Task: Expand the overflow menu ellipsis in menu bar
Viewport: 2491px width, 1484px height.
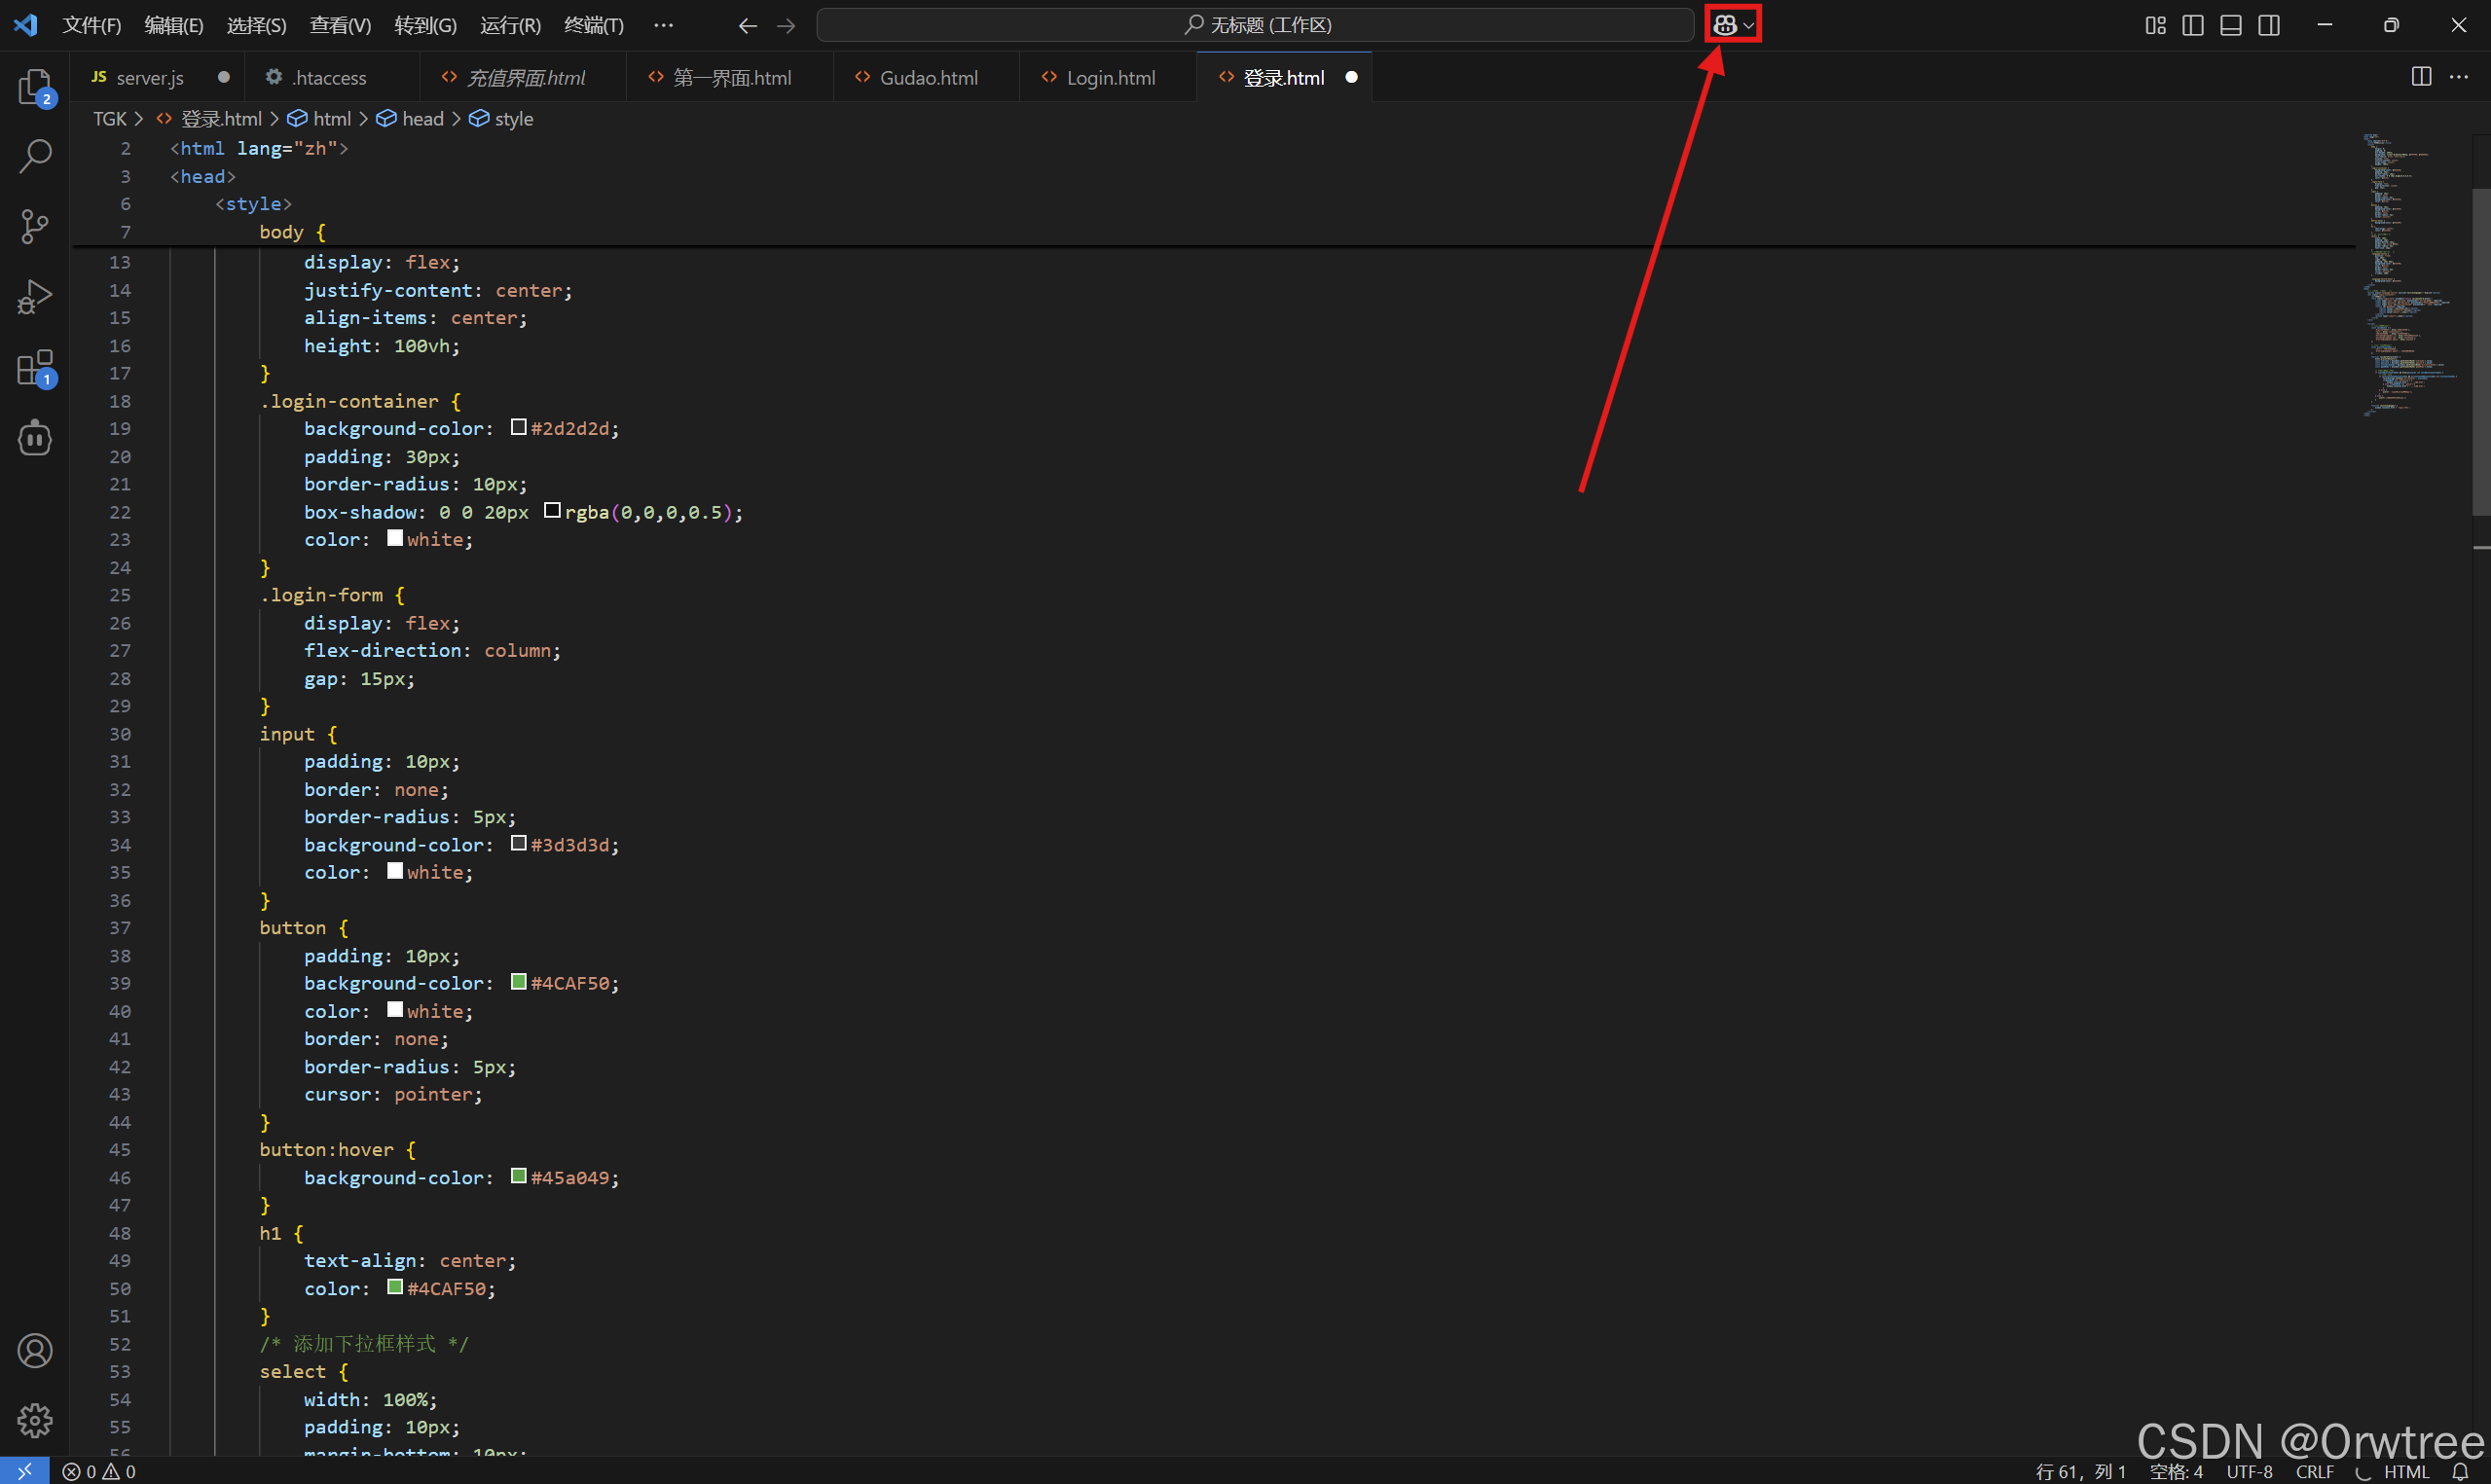Action: coord(663,25)
